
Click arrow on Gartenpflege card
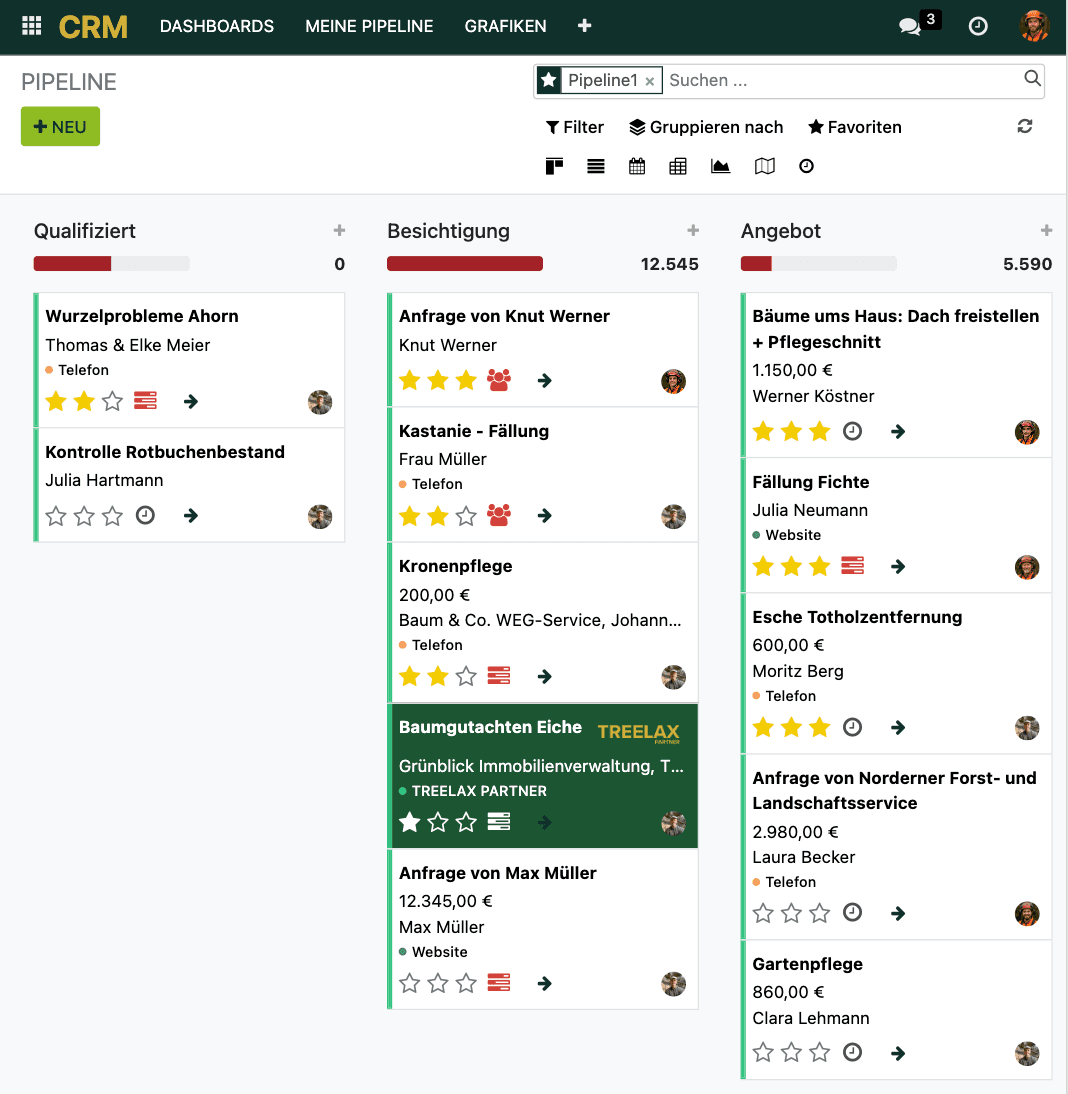(898, 1053)
